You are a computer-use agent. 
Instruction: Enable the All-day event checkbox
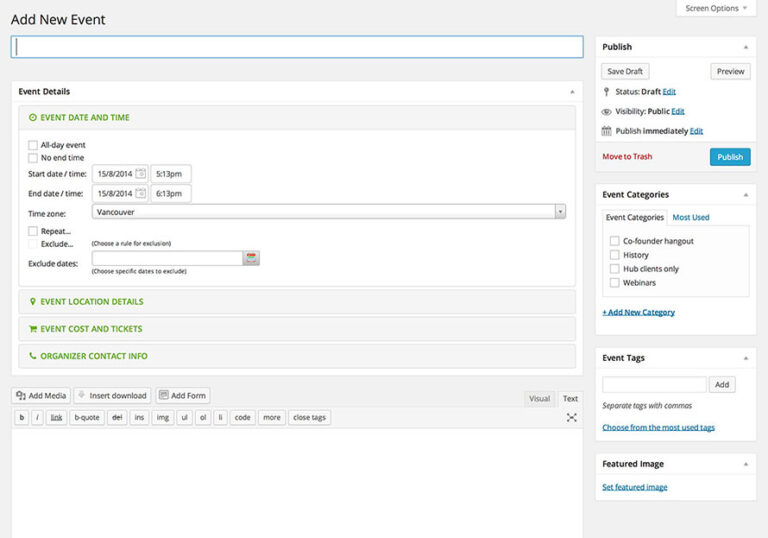pos(33,145)
